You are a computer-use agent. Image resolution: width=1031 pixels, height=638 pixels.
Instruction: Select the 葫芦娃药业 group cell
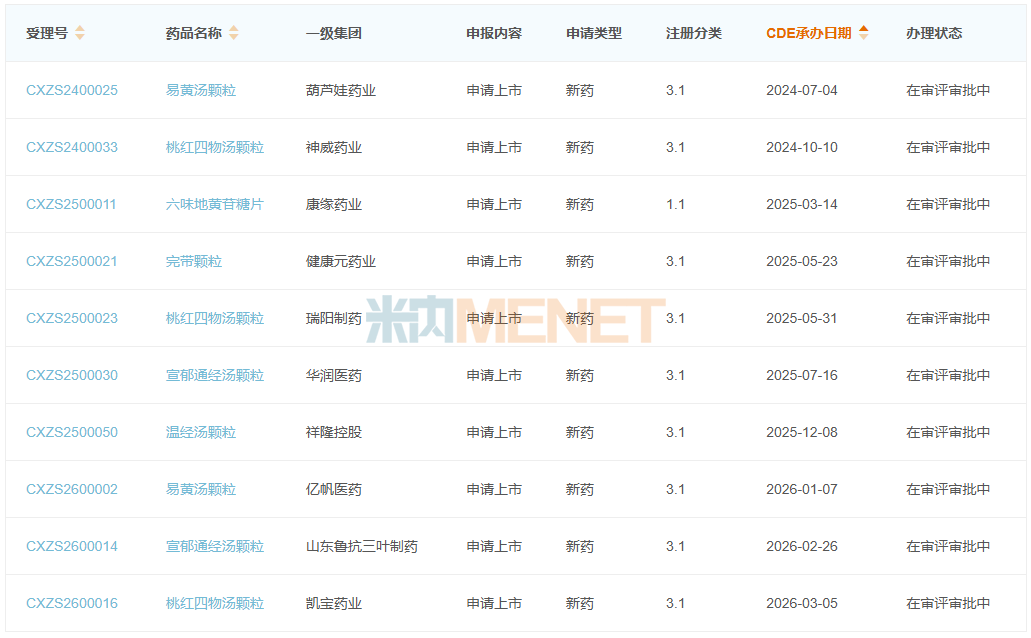[x=341, y=90]
